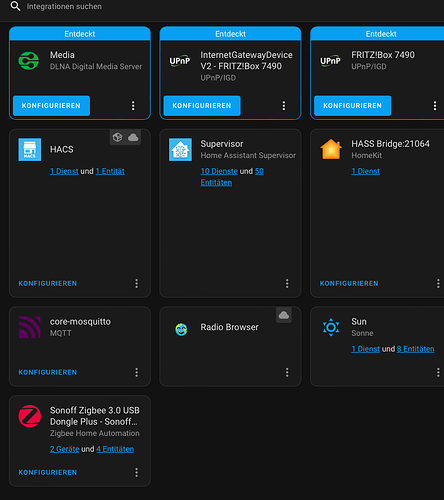Open the three-dot menu on core-mosquitto card
The height and width of the screenshot is (500, 444).
[136, 372]
